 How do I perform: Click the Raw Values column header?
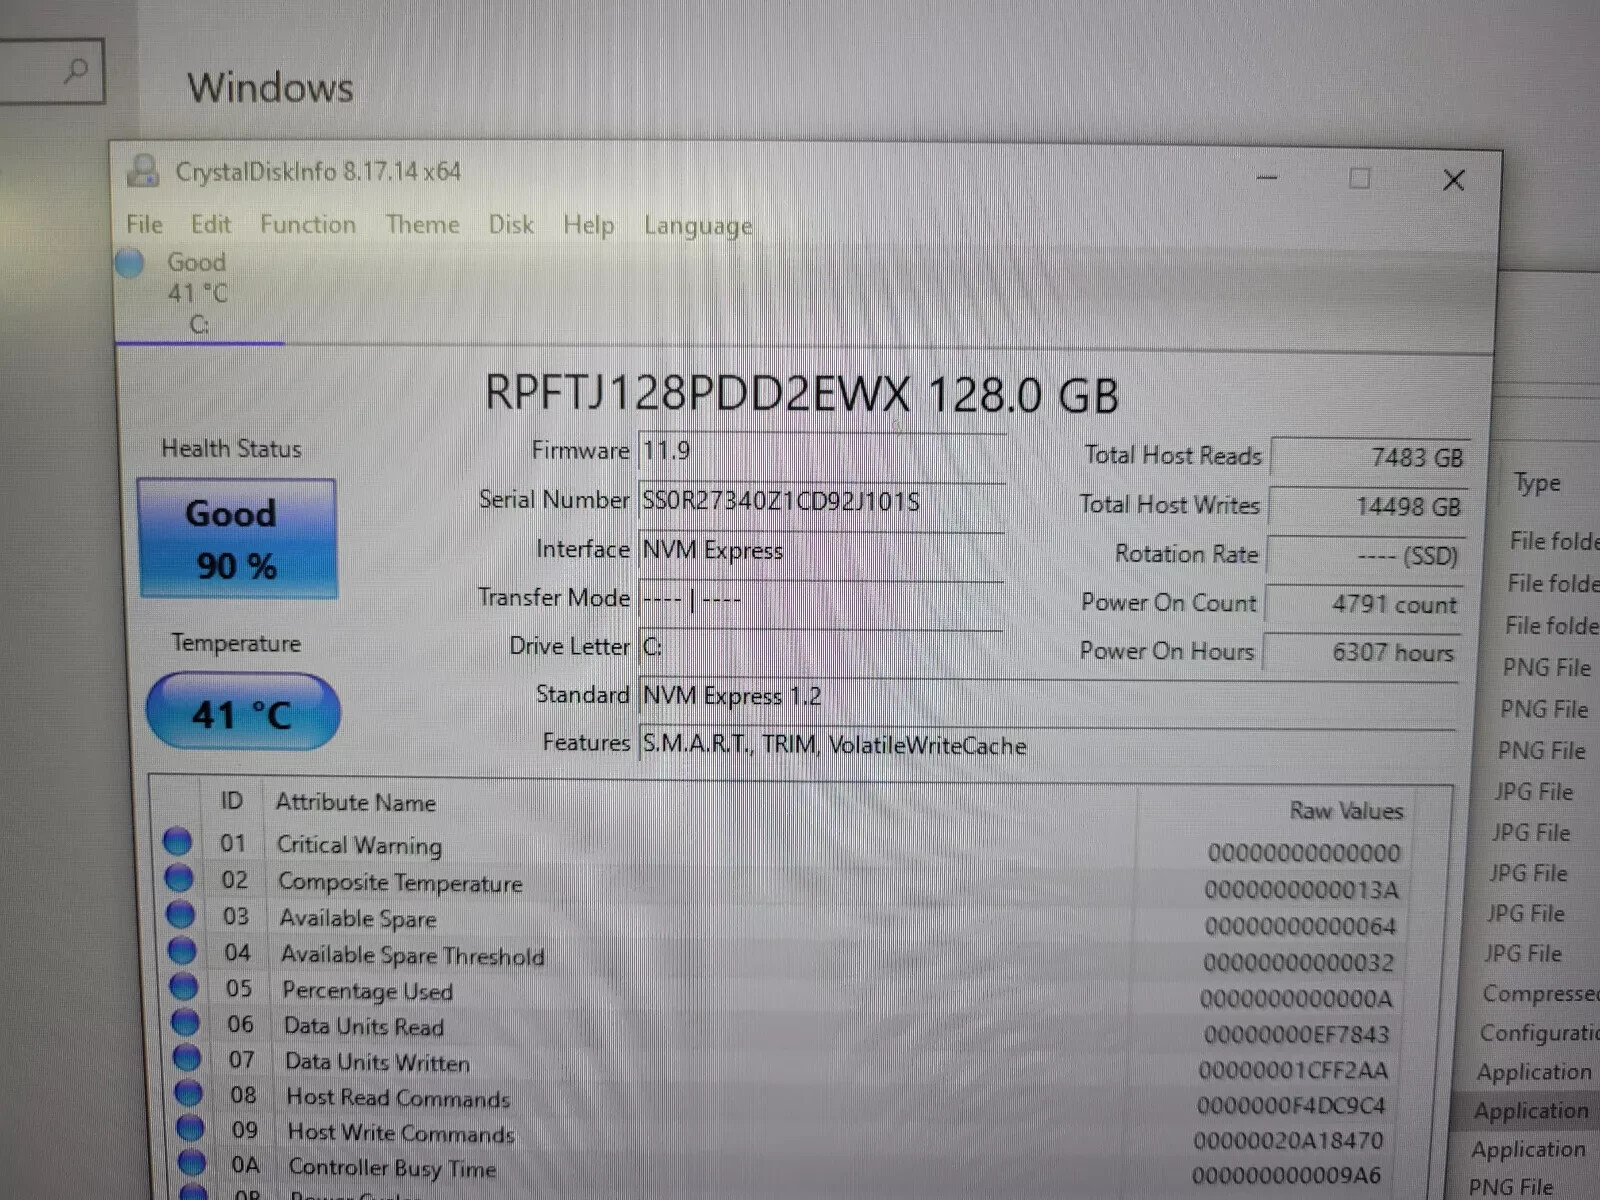pyautogui.click(x=1346, y=810)
